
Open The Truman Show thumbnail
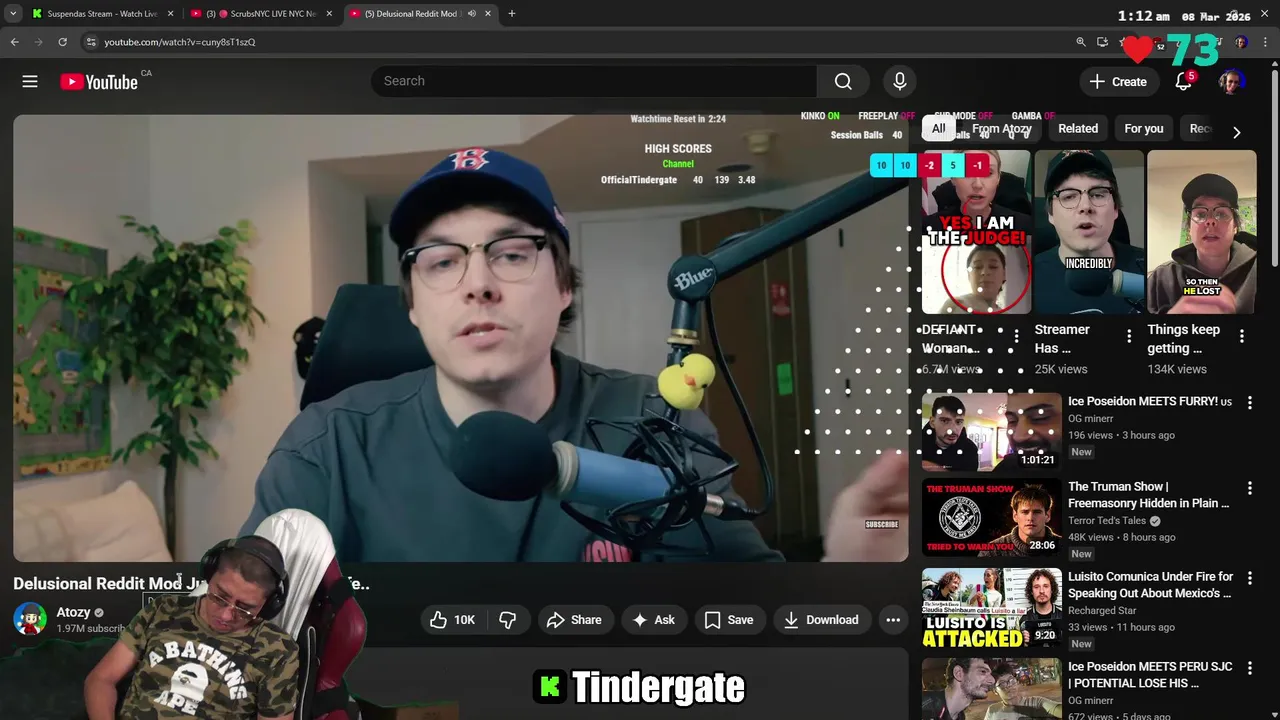click(x=991, y=517)
